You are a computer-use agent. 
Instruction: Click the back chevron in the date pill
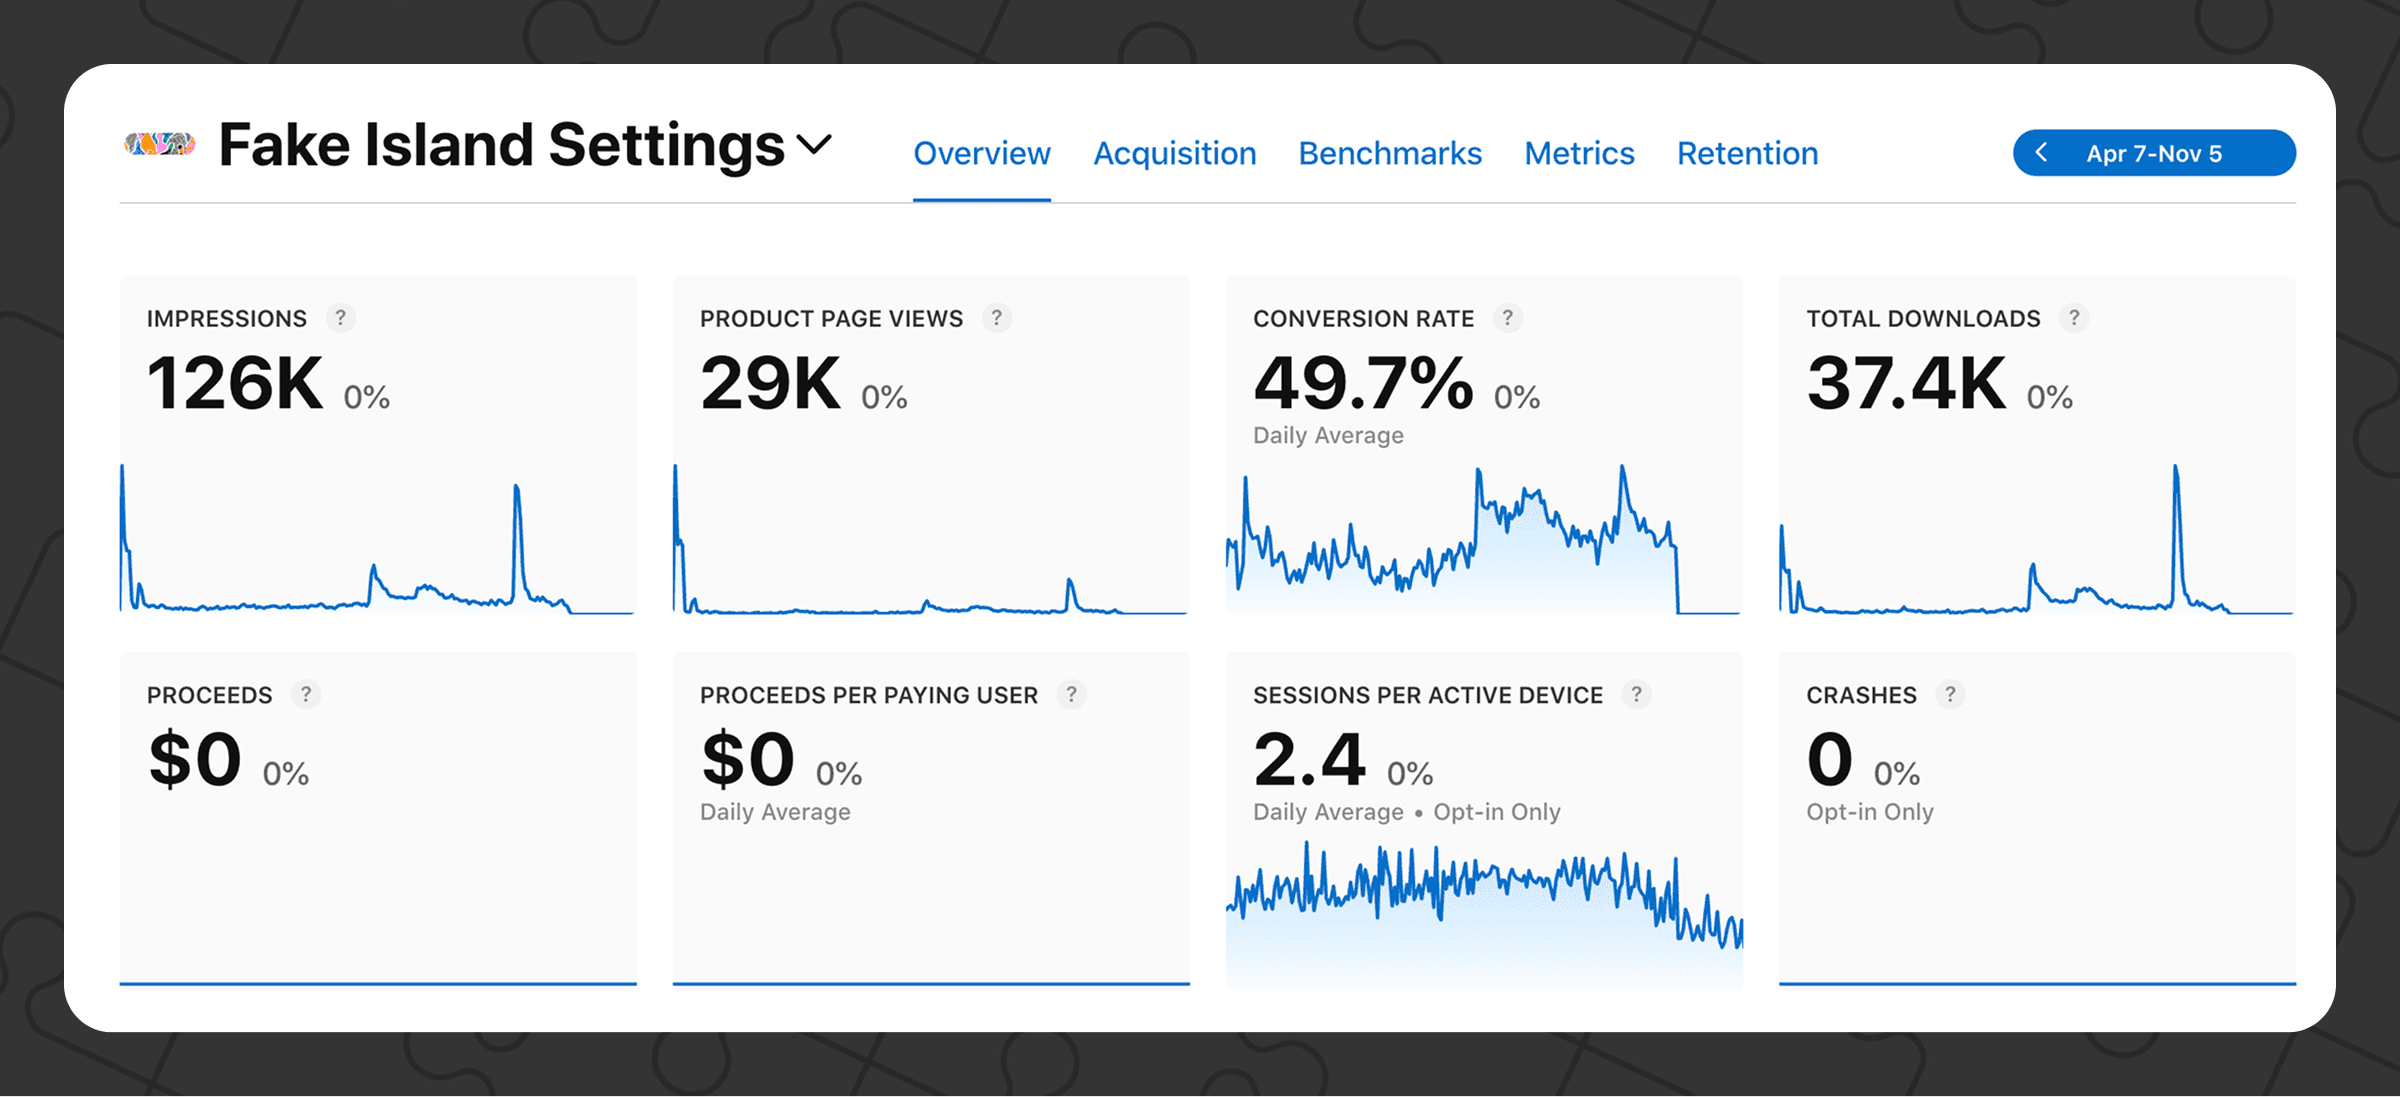pos(2041,153)
